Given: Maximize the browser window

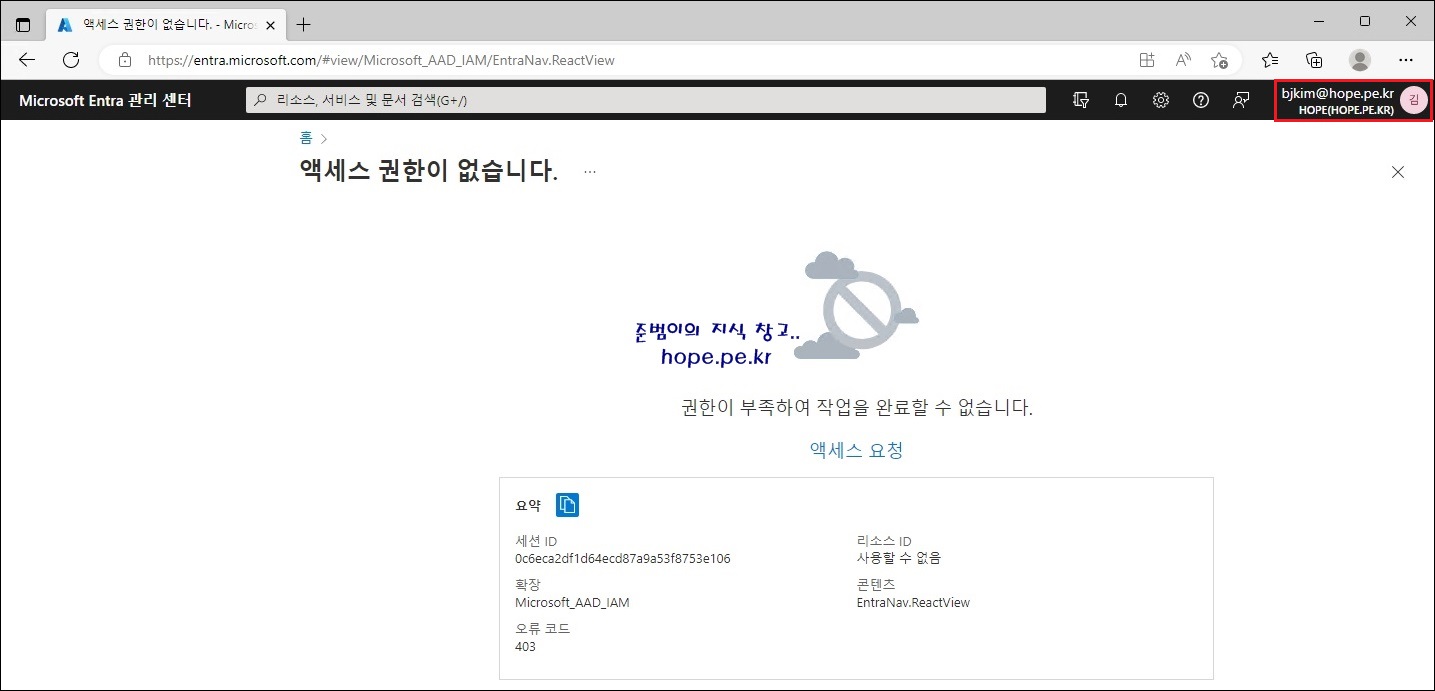Looking at the screenshot, I should tap(1364, 22).
